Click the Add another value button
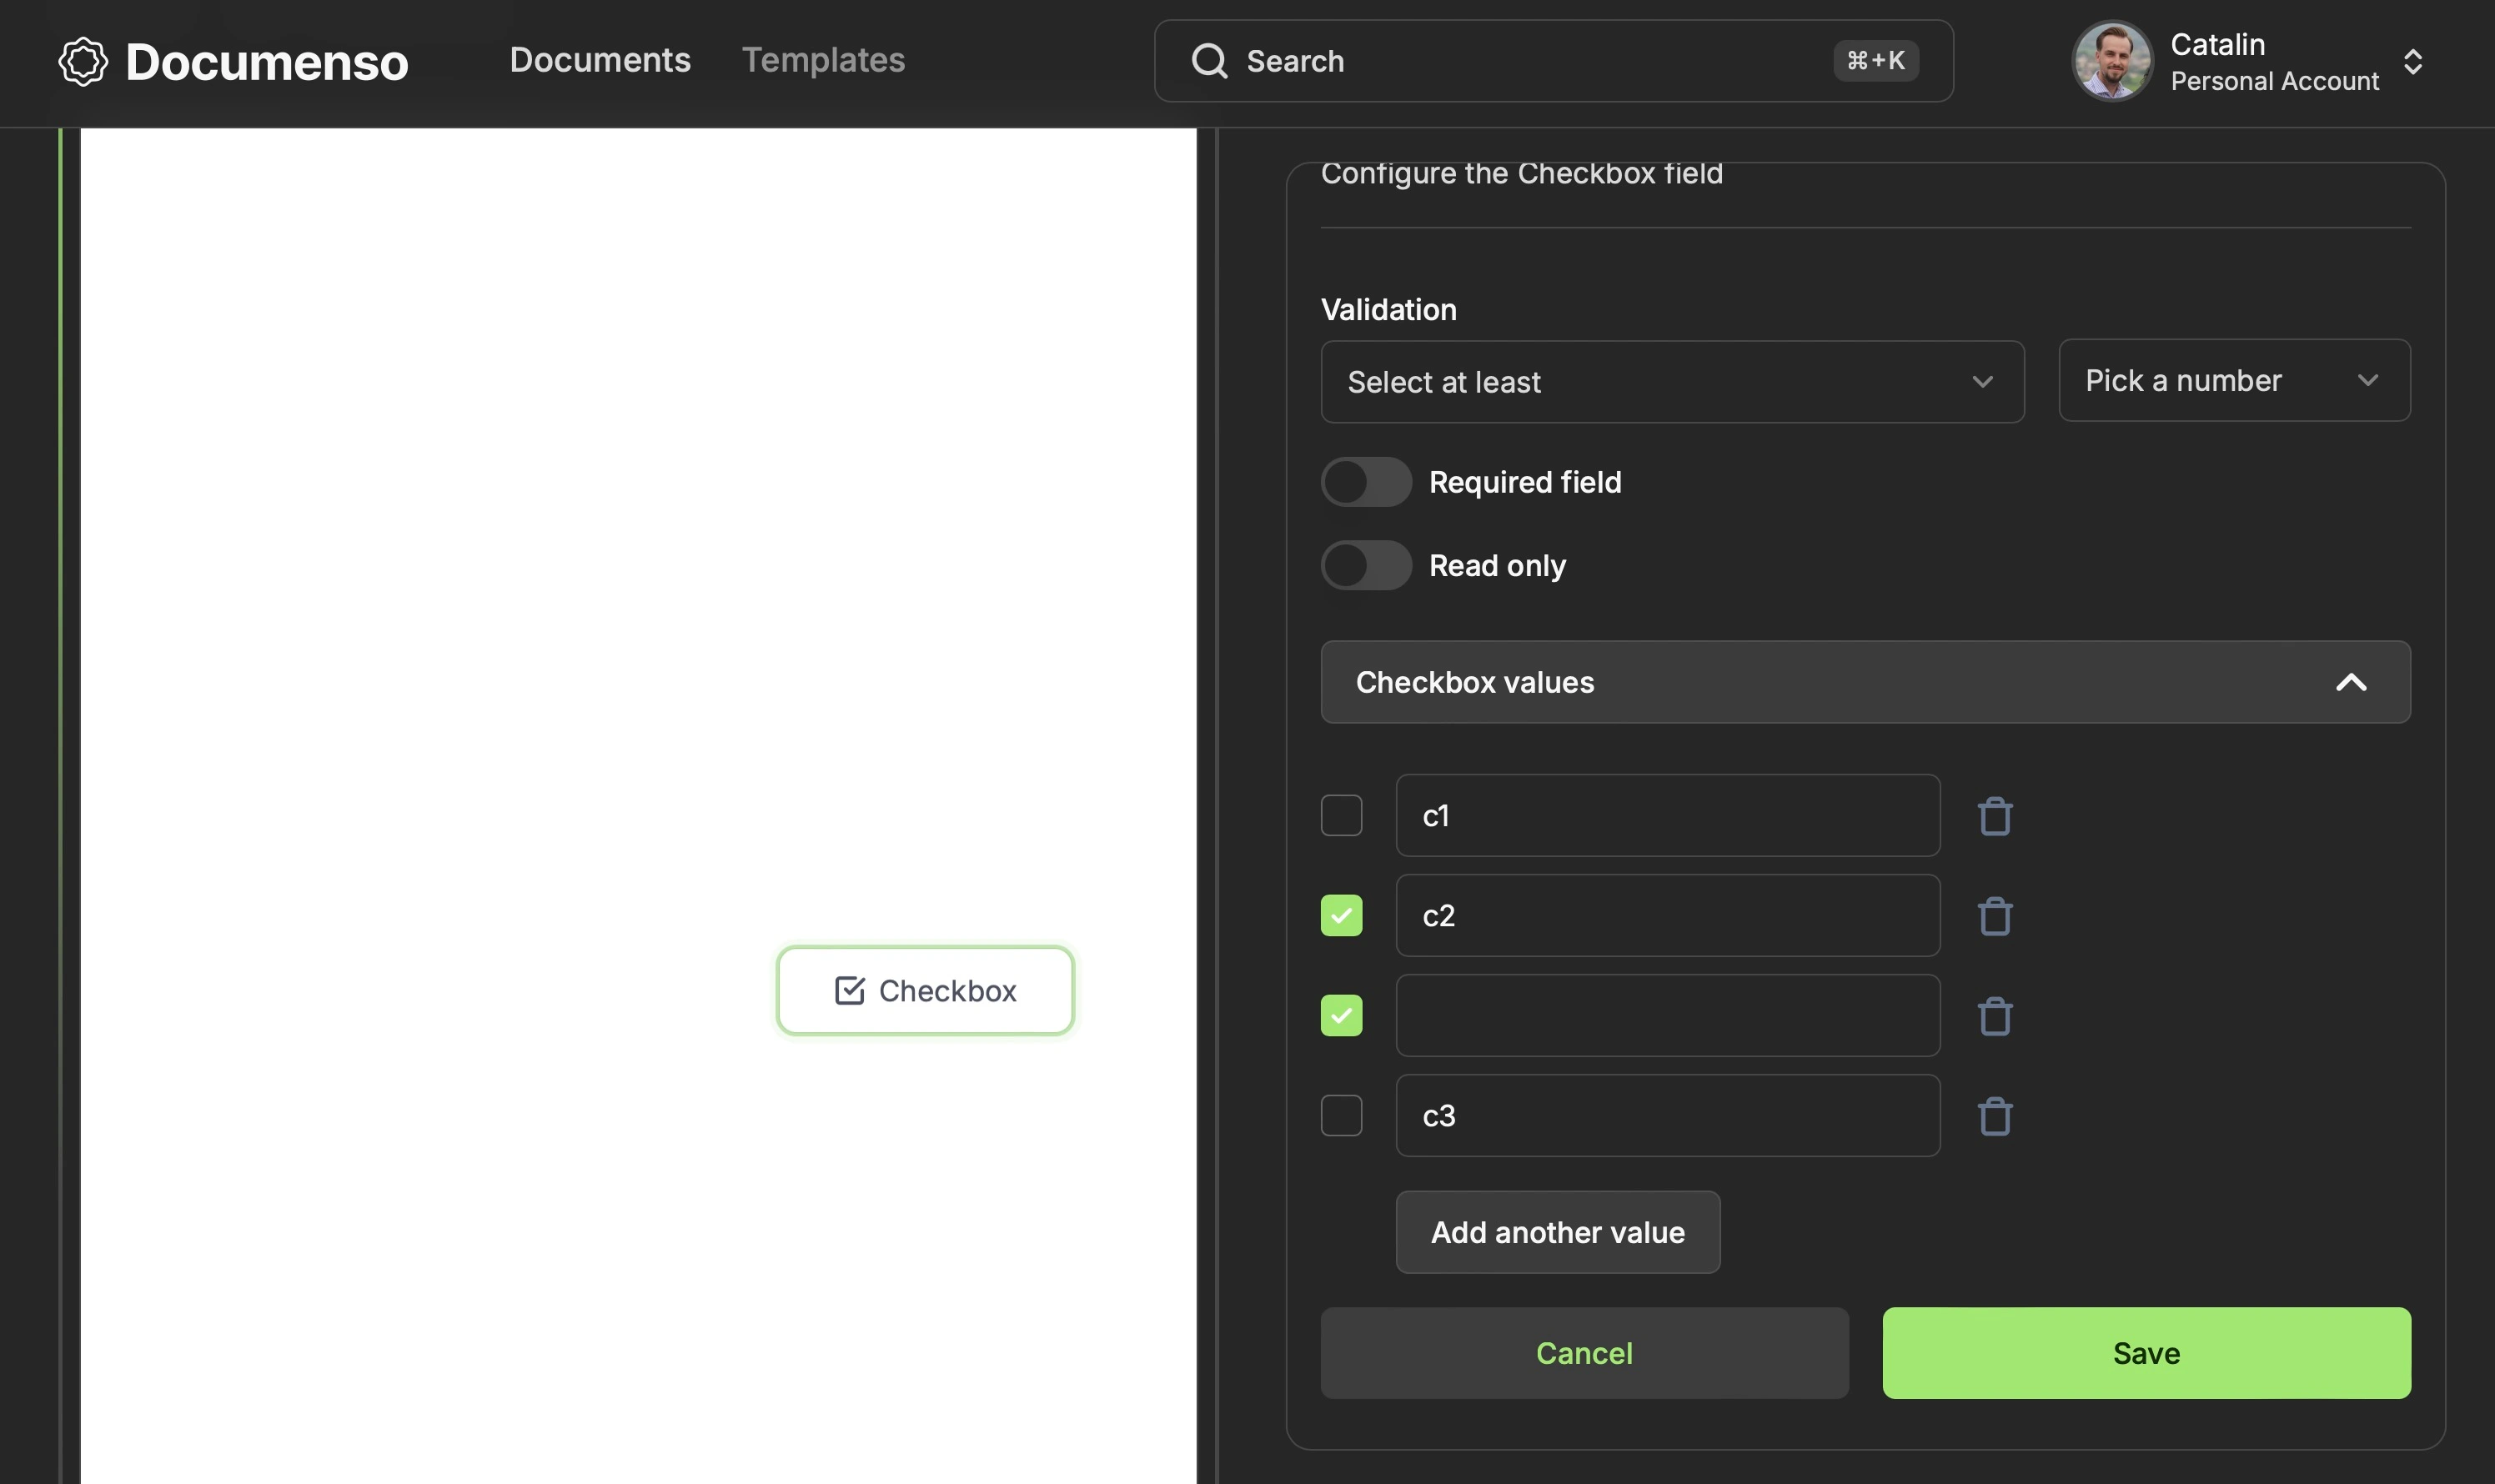The height and width of the screenshot is (1484, 2495). (1559, 1231)
